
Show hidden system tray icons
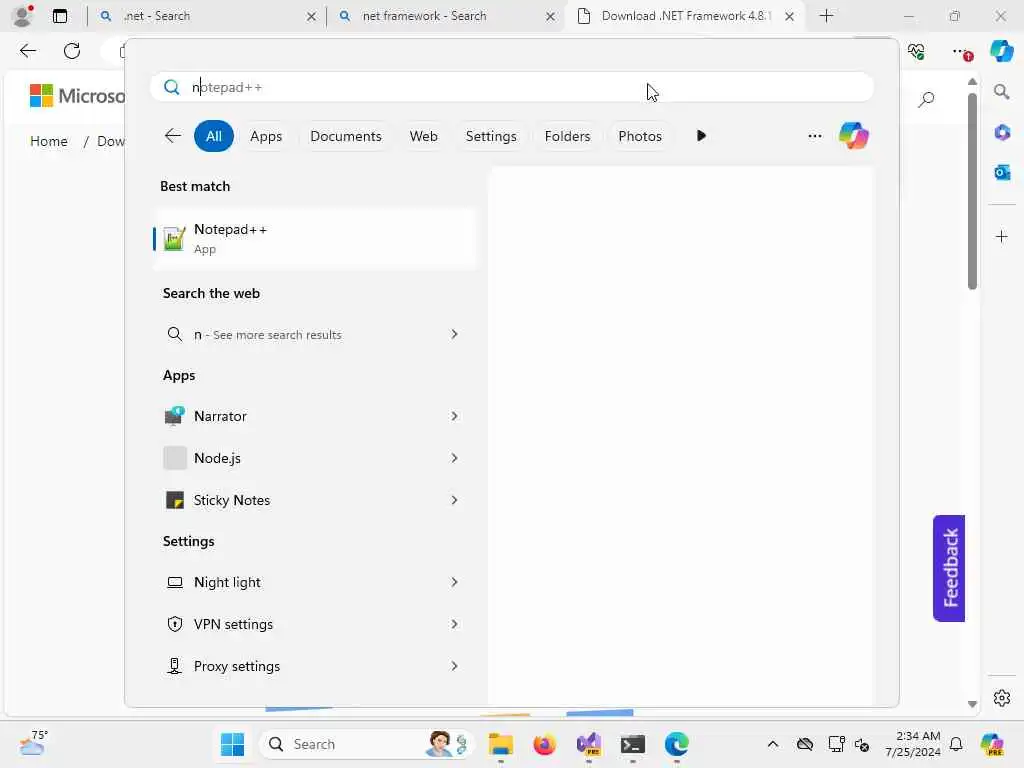pos(773,744)
